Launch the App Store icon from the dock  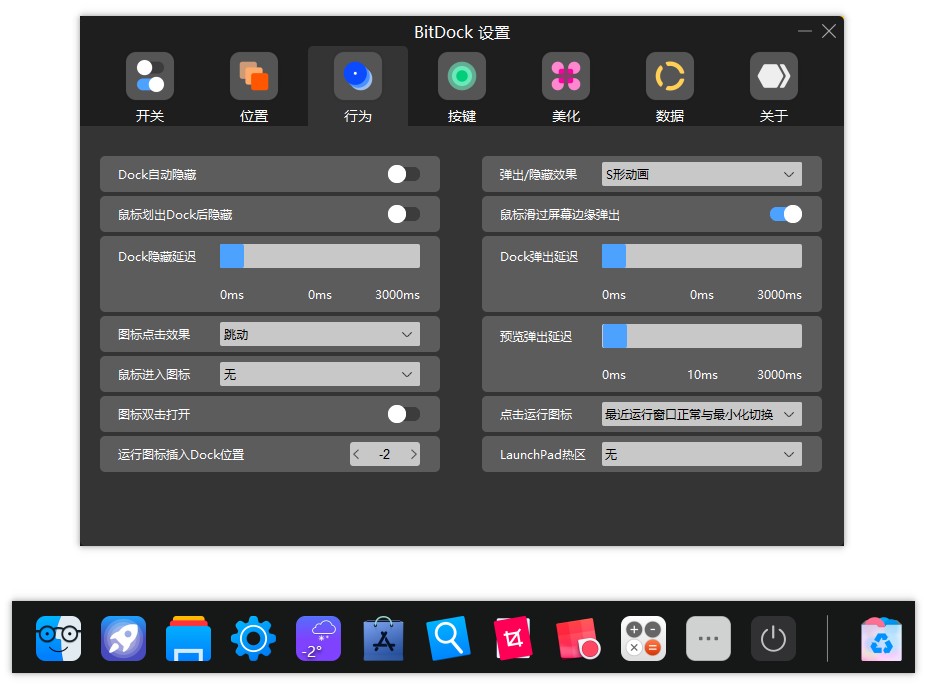(383, 637)
